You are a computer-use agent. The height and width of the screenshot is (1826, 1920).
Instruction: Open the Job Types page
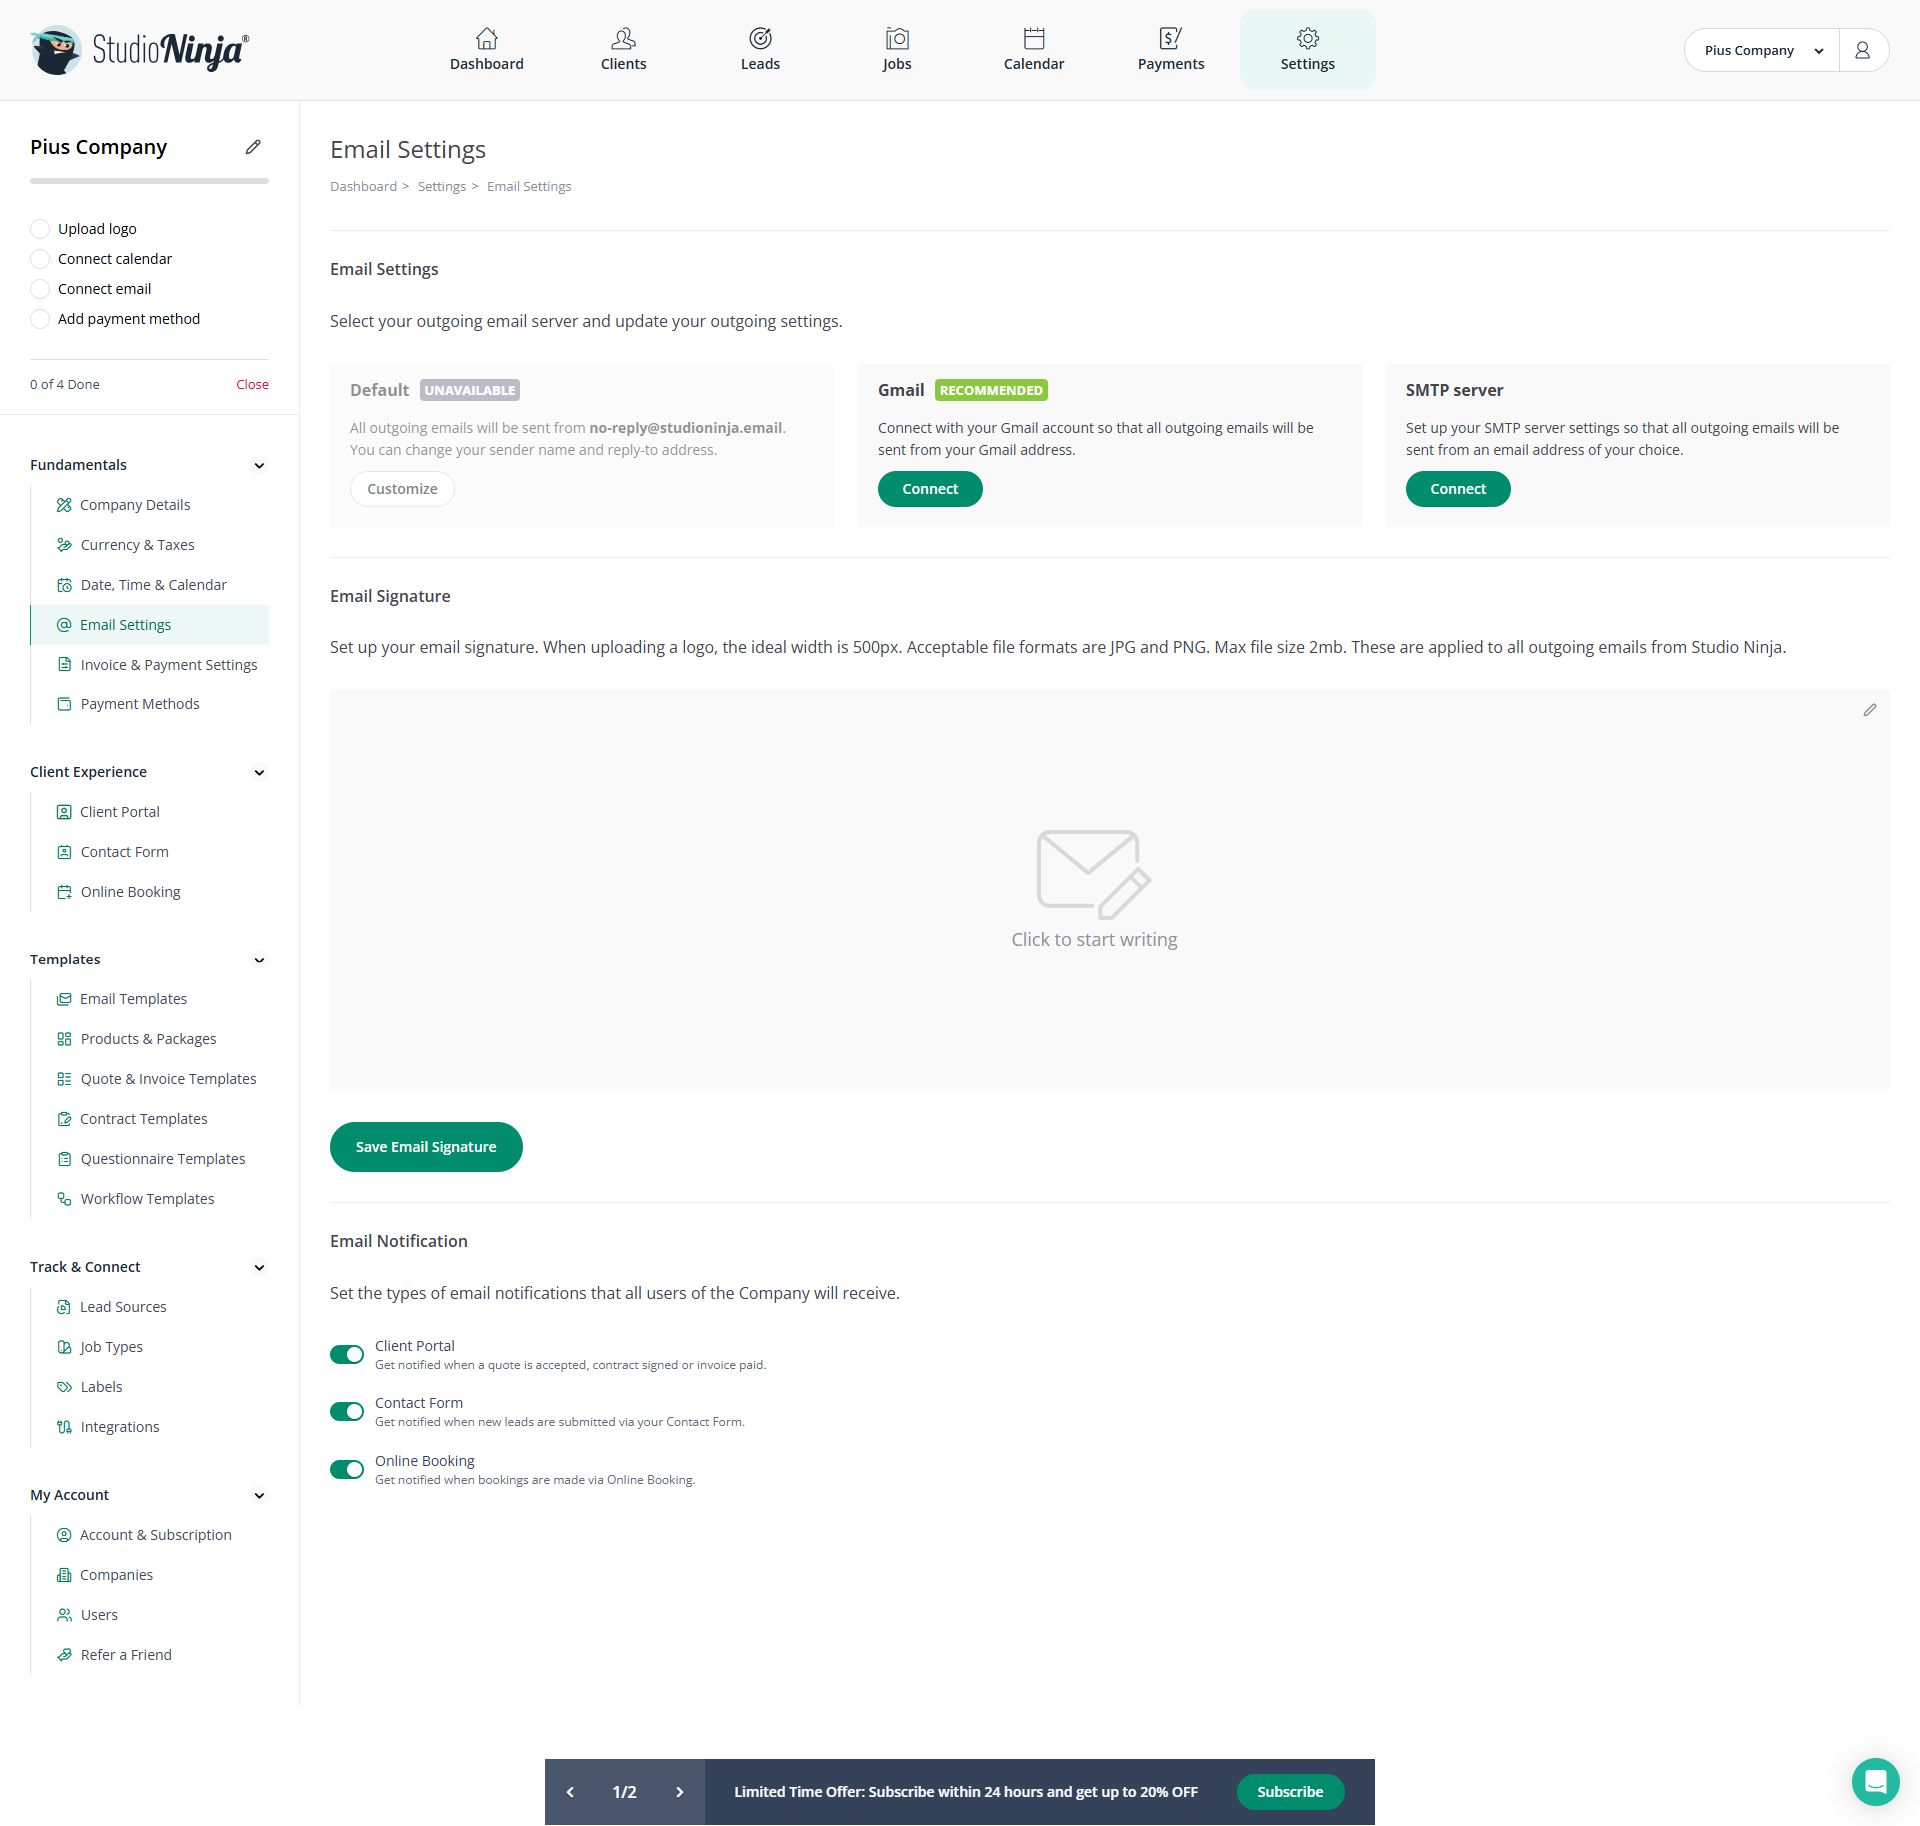point(111,1347)
